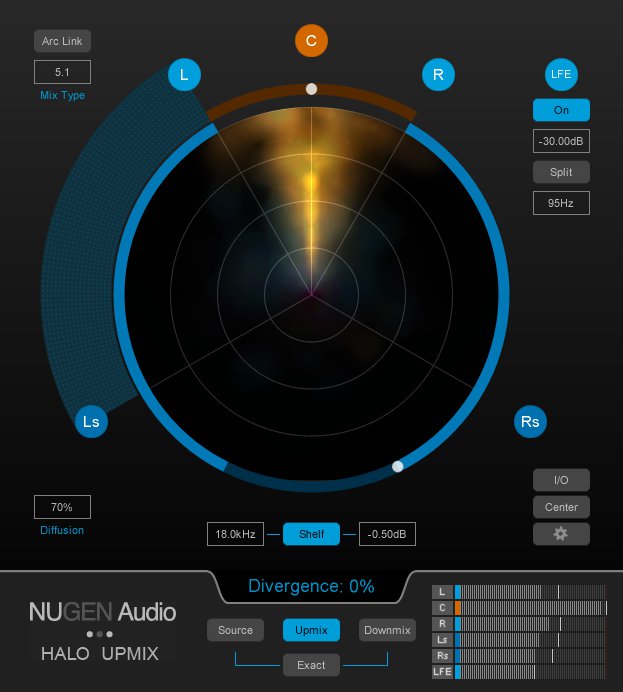Image resolution: width=623 pixels, height=692 pixels.
Task: Open the 5.1 Mix Type dropdown
Action: (x=62, y=72)
